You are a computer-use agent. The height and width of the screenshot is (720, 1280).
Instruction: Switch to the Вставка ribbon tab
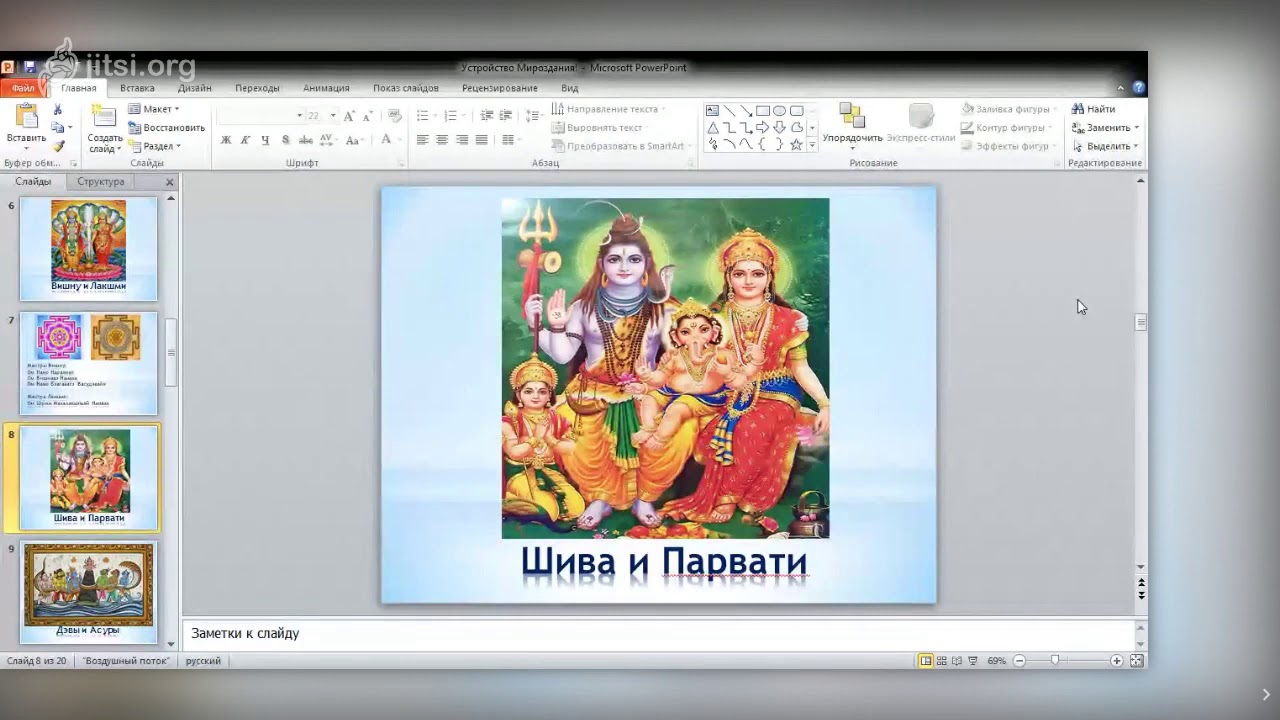(137, 88)
